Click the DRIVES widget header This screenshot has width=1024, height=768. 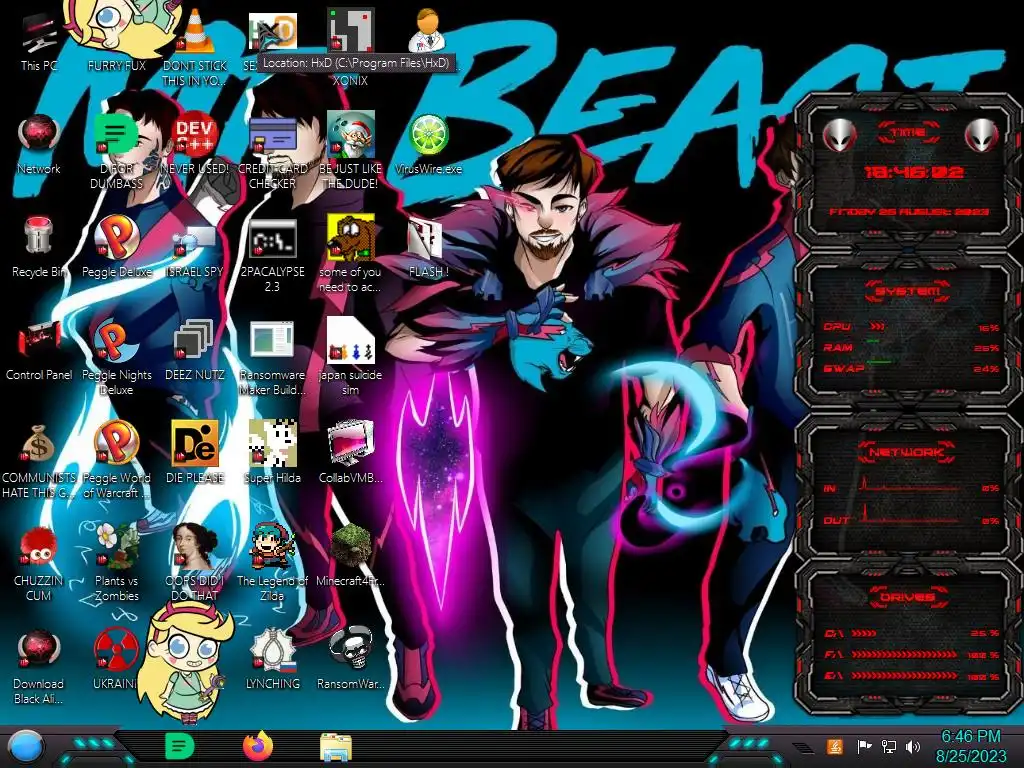click(x=908, y=597)
